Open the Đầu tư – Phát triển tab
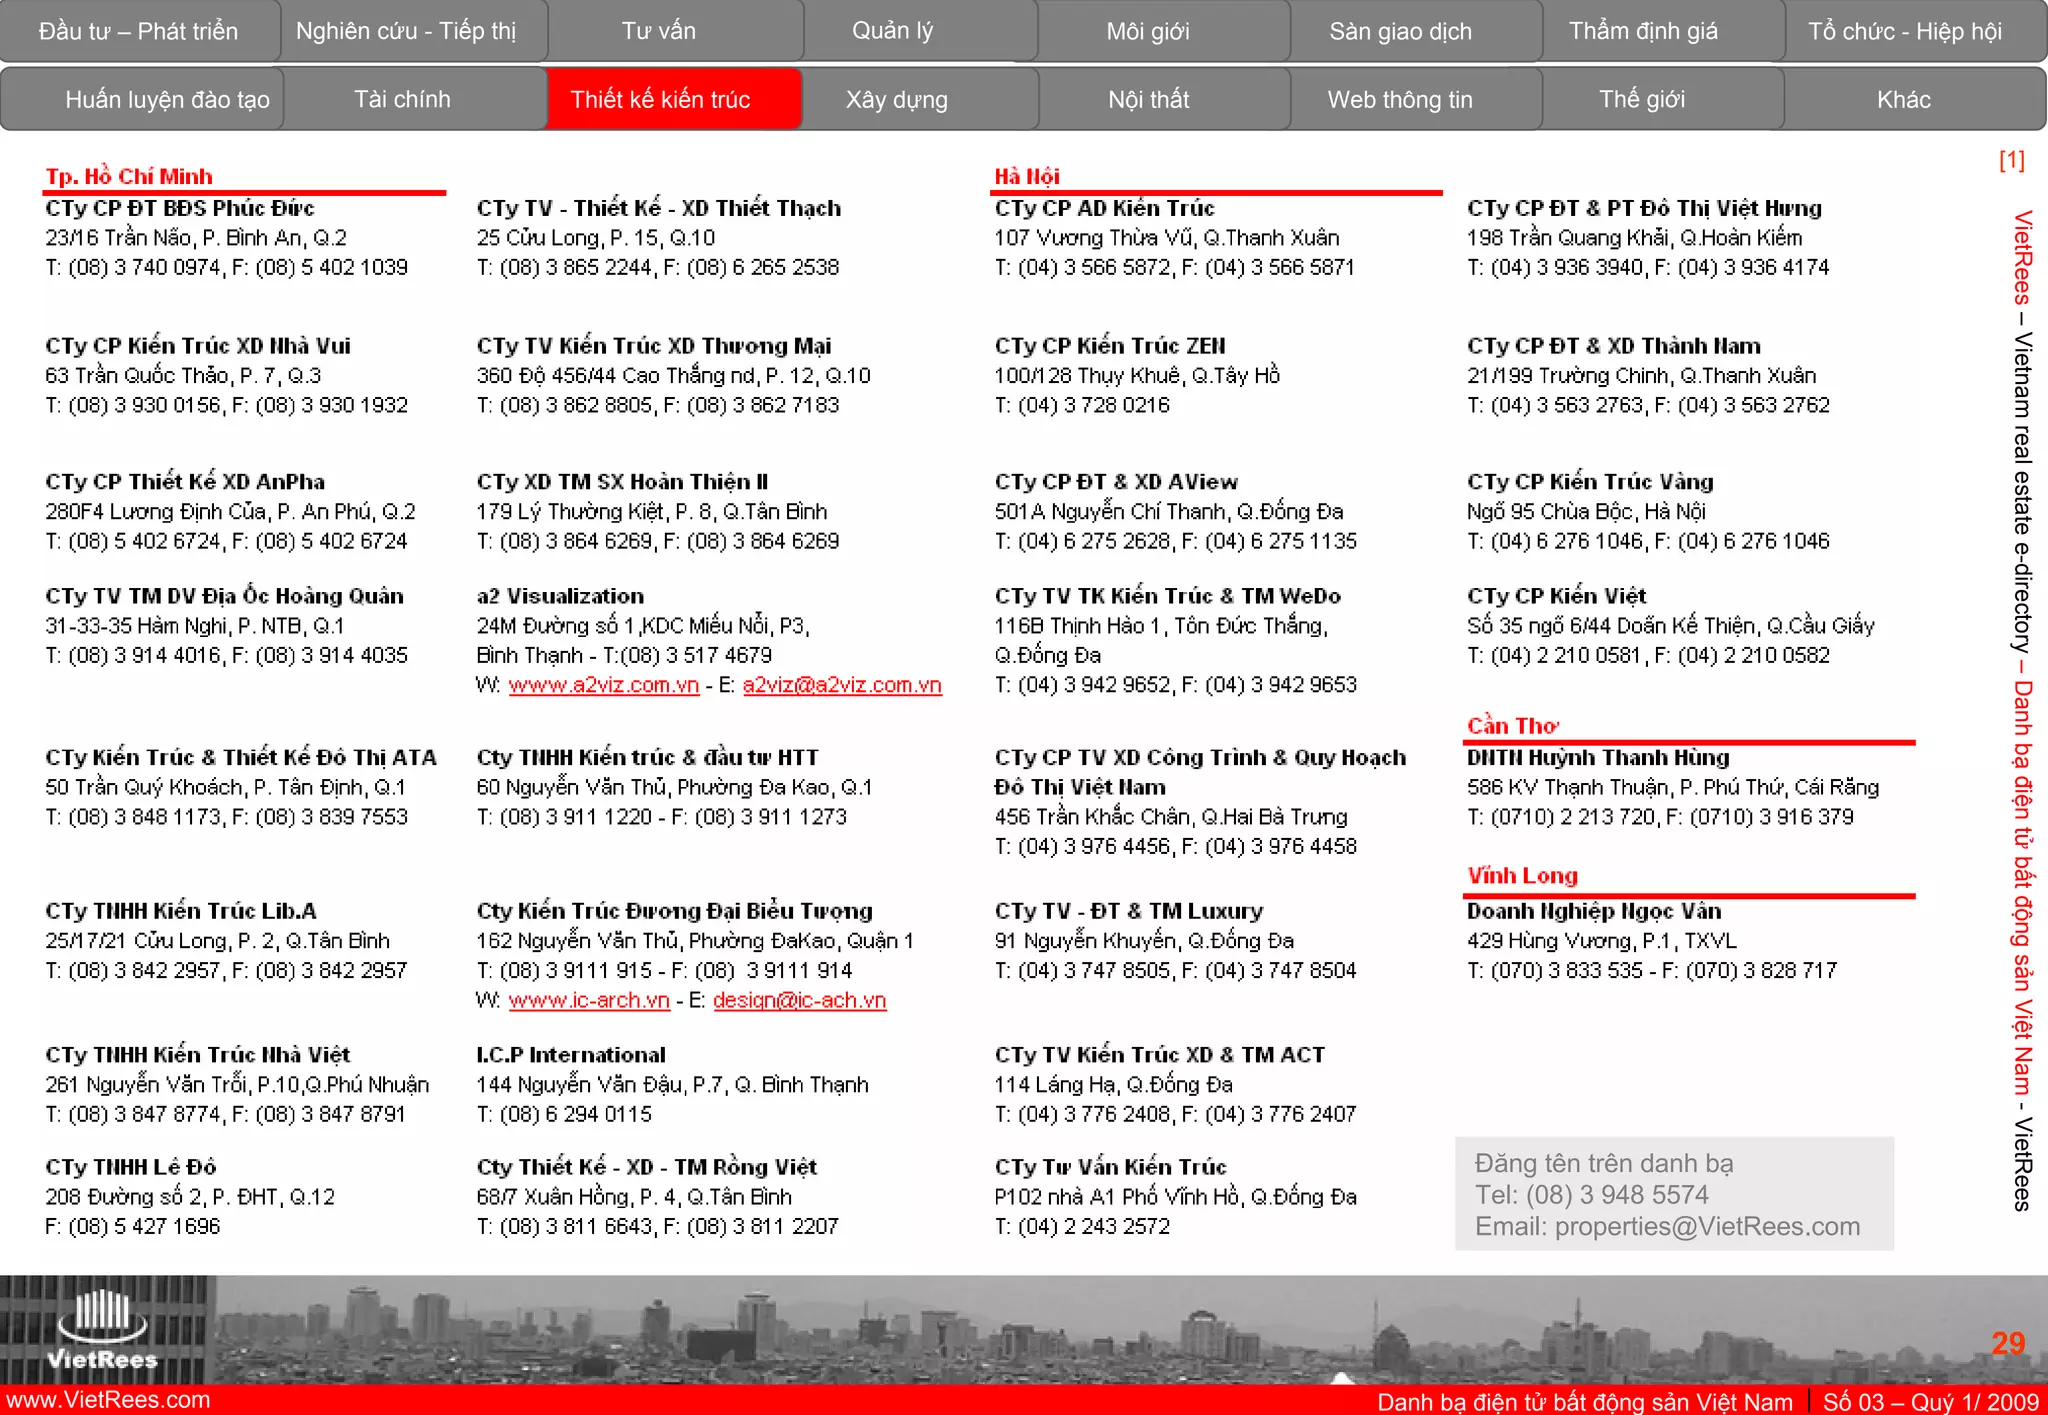2048x1415 pixels. [139, 31]
